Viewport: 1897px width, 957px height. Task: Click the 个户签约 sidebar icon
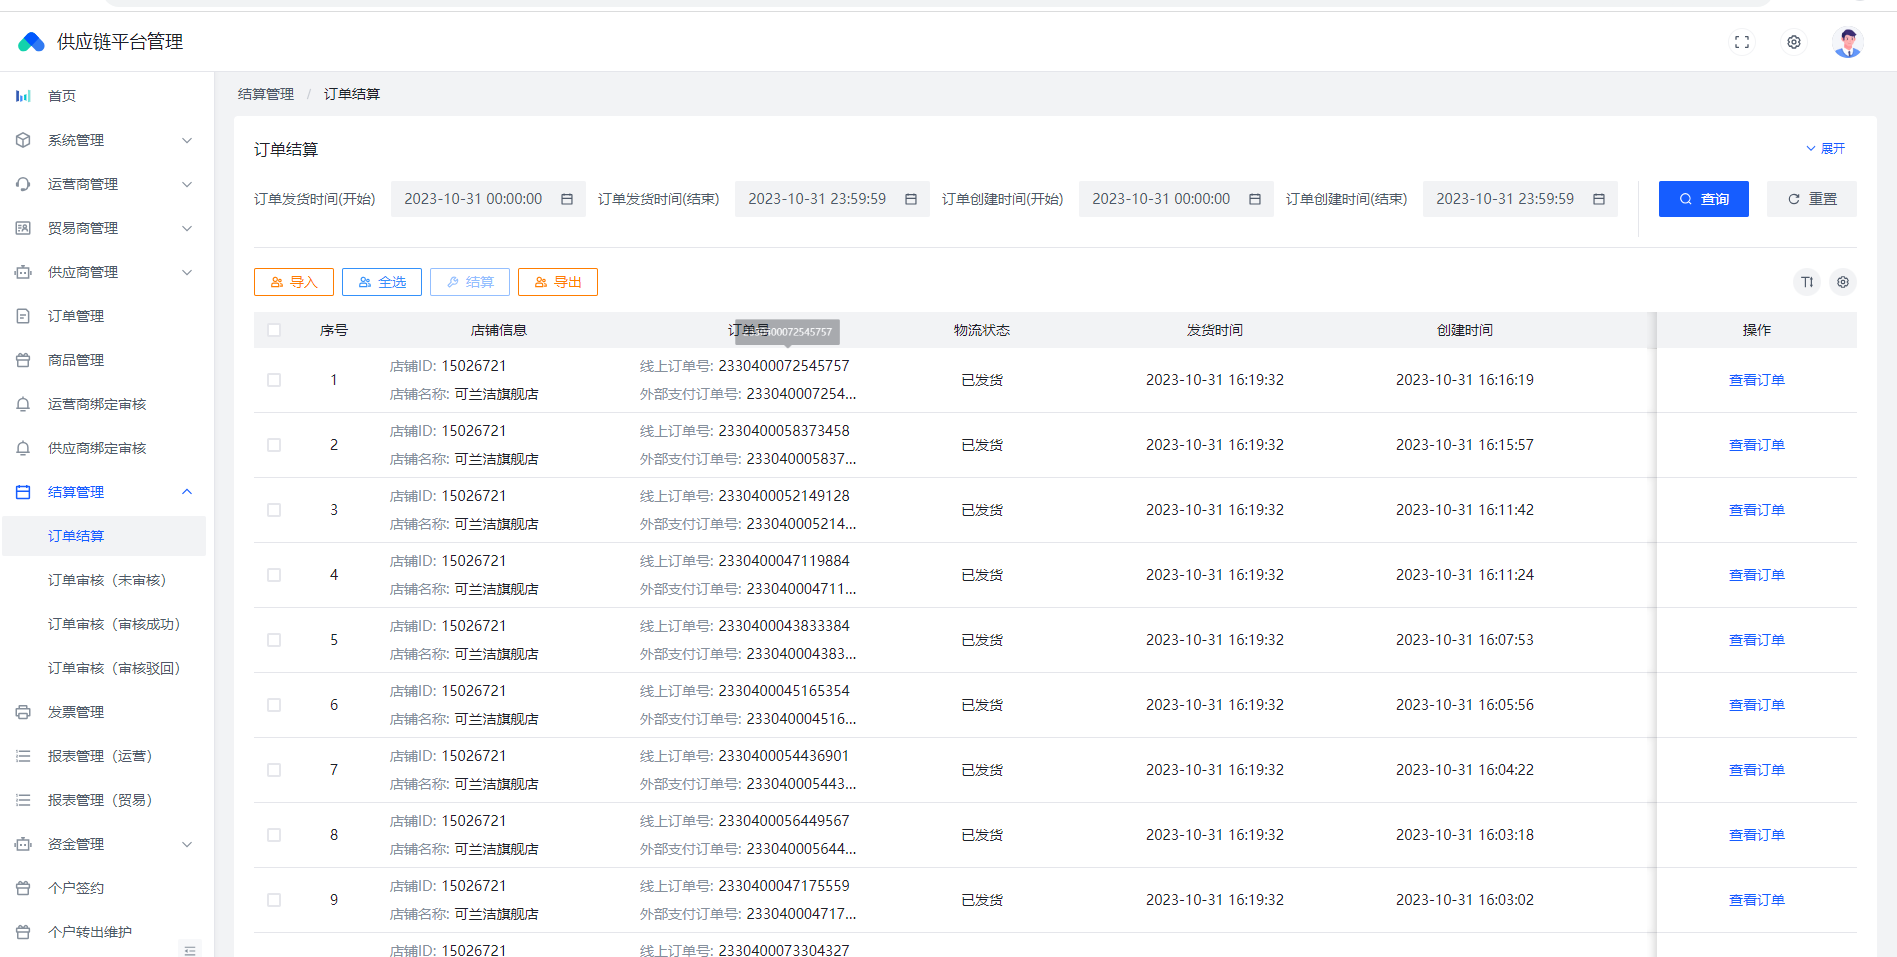click(x=23, y=888)
